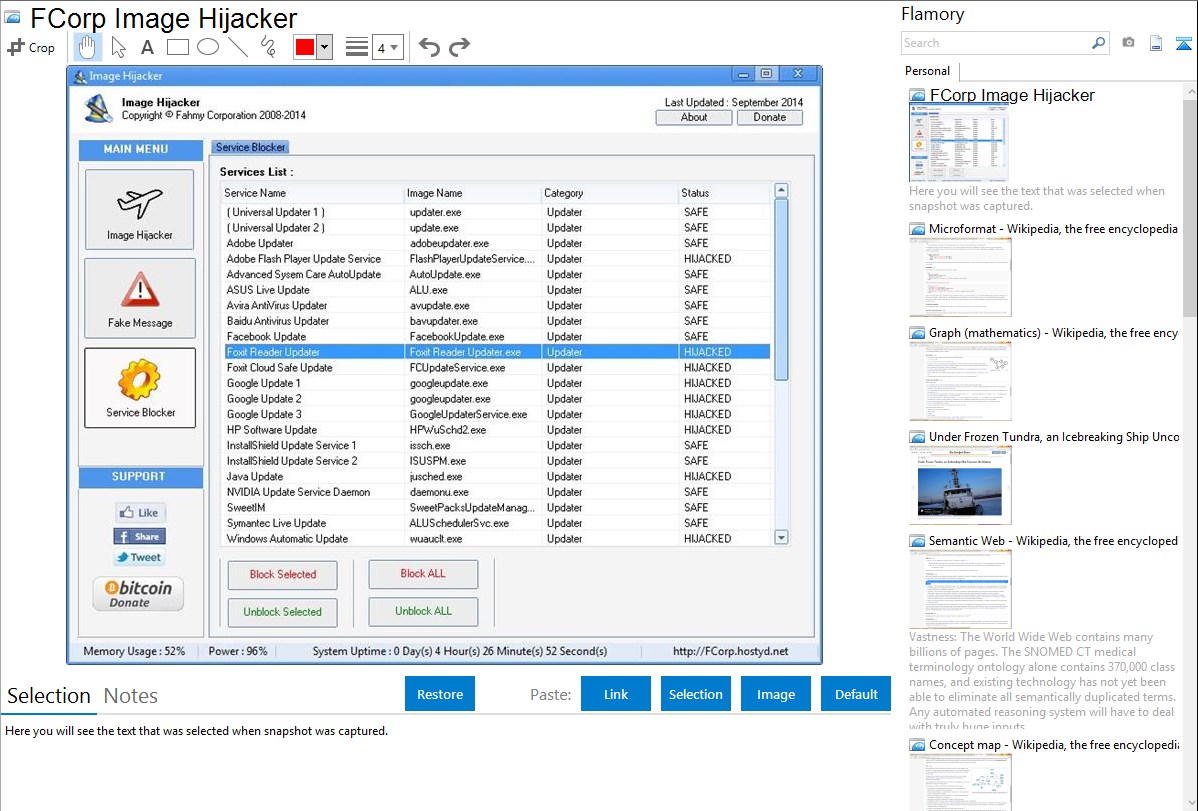
Task: Select the Facebook Update row
Action: (x=496, y=336)
